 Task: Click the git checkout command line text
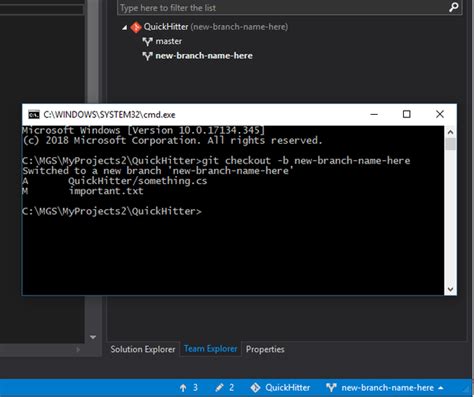coord(306,161)
